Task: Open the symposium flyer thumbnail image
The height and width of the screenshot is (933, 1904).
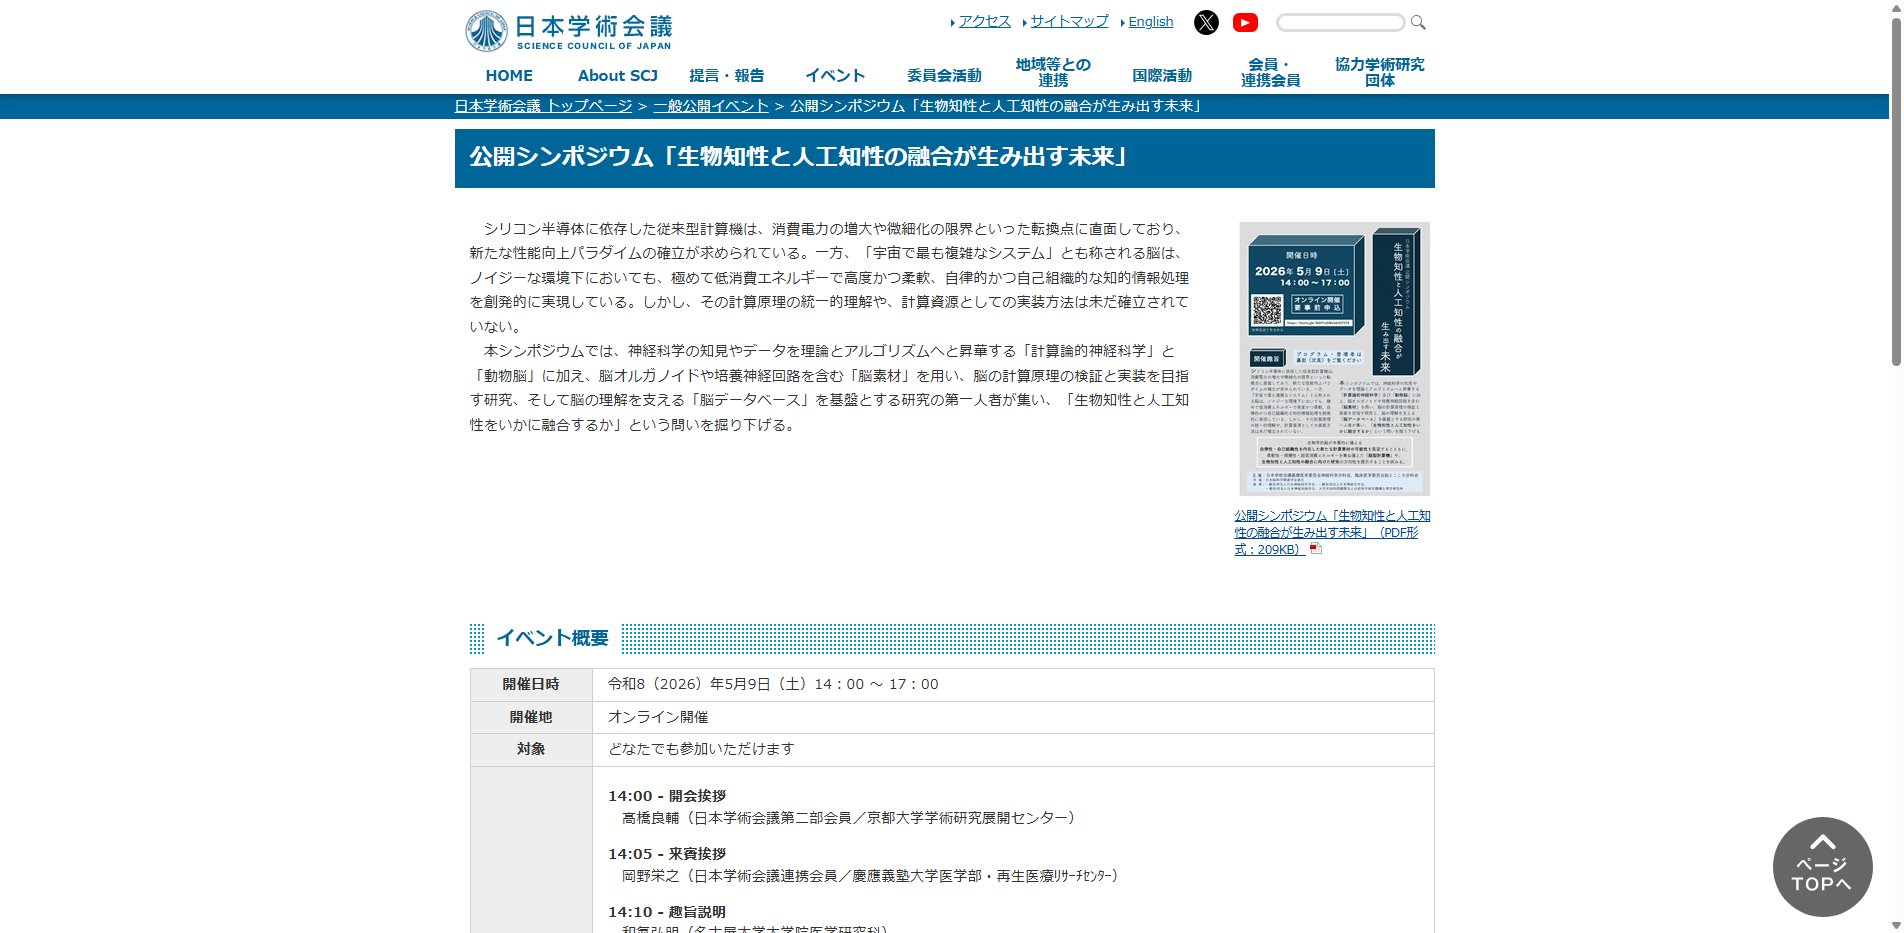Action: [x=1334, y=359]
